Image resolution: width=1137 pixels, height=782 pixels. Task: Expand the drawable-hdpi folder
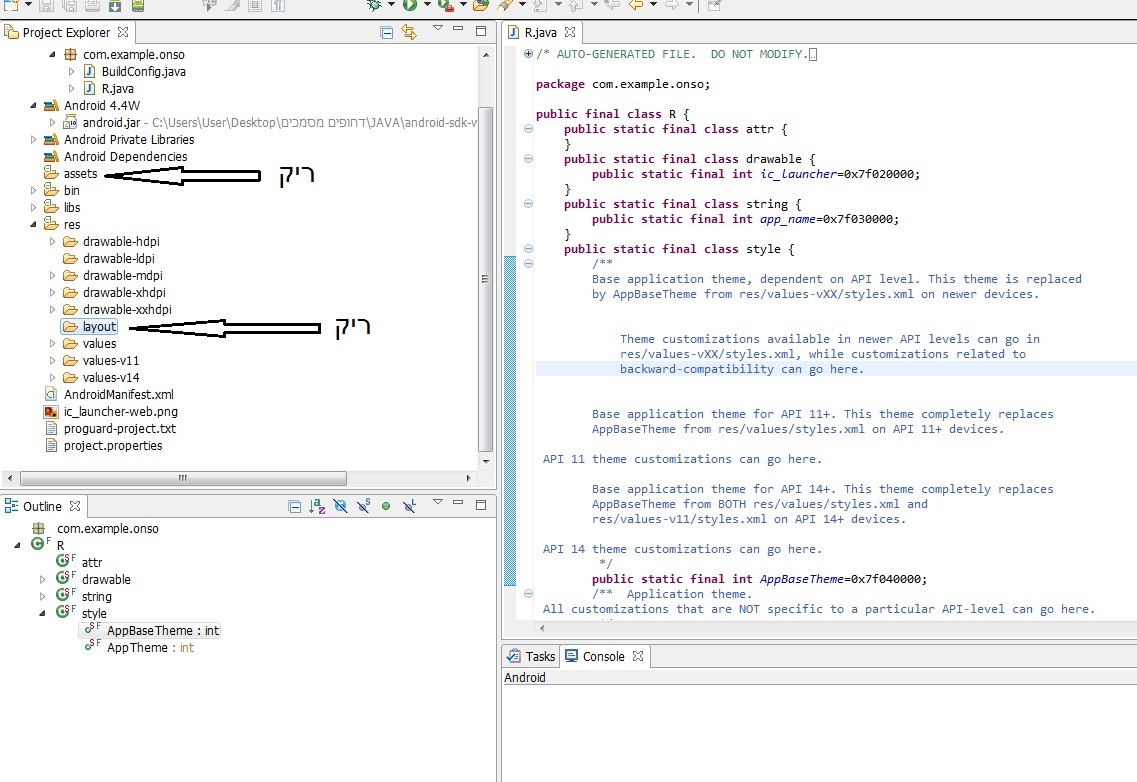(53, 242)
